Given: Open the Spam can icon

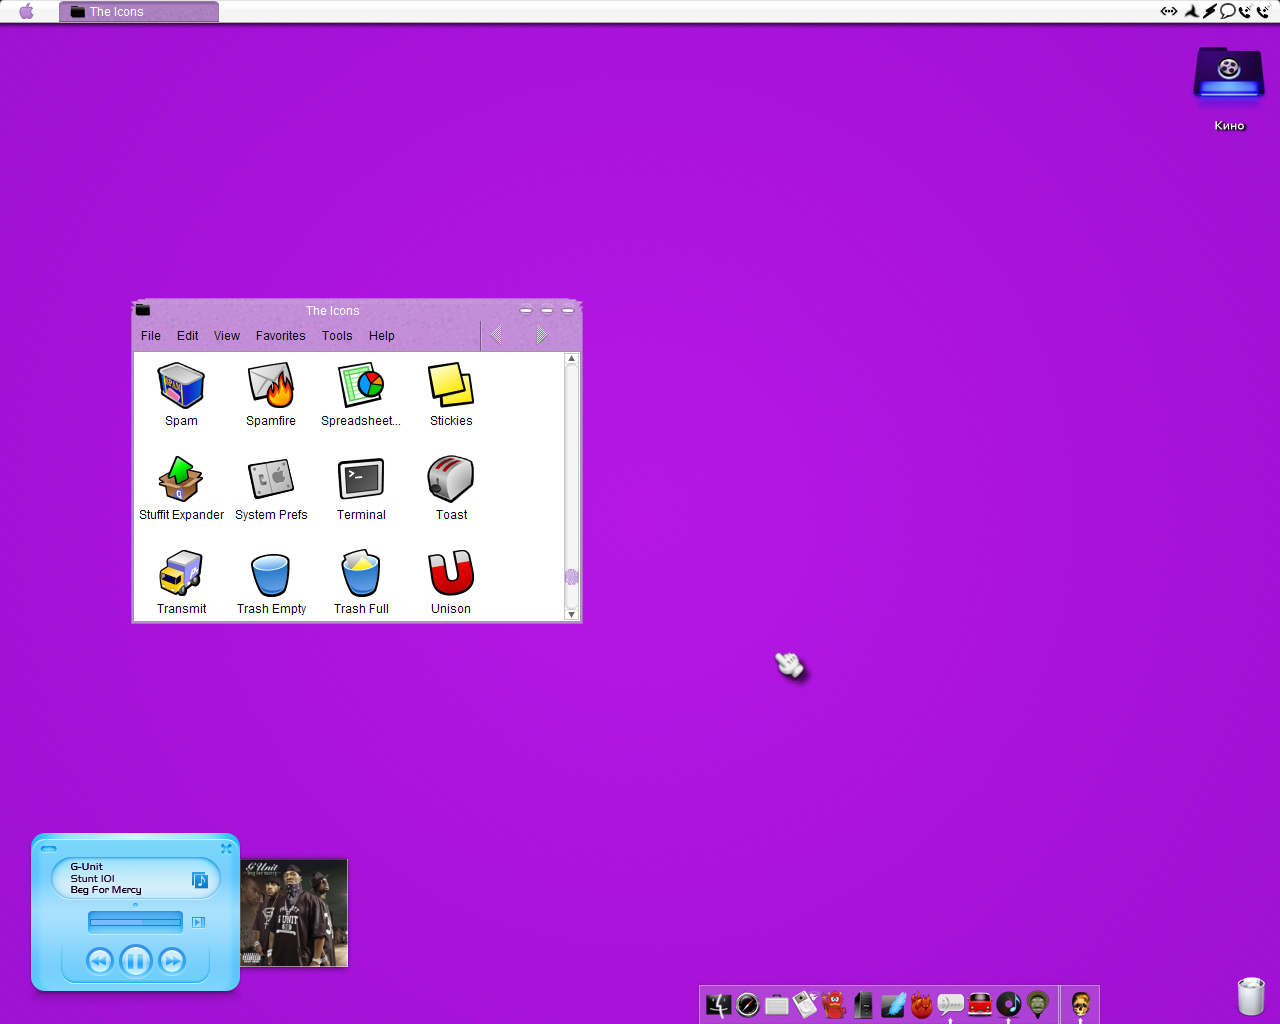Looking at the screenshot, I should (181, 386).
